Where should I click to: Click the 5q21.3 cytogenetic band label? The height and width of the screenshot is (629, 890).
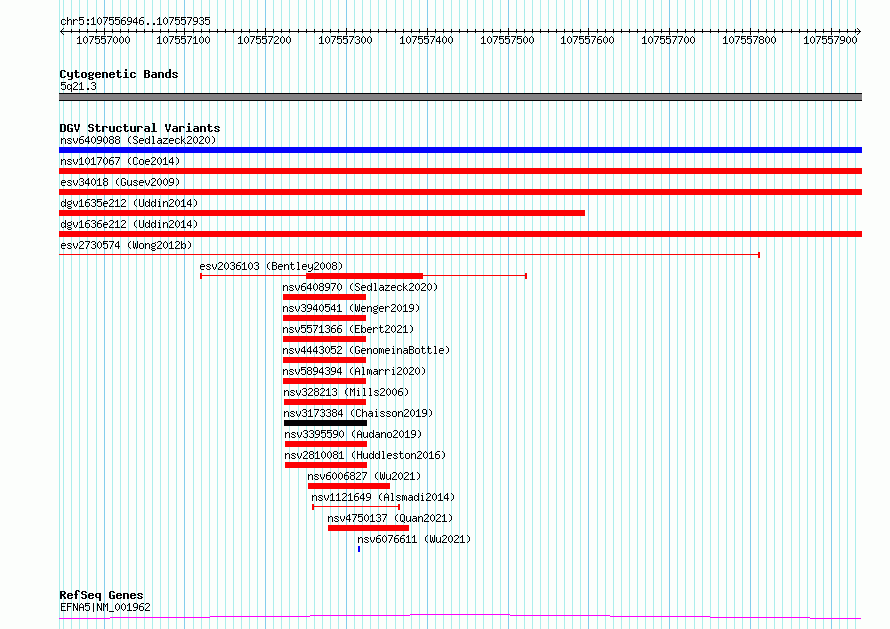click(78, 86)
